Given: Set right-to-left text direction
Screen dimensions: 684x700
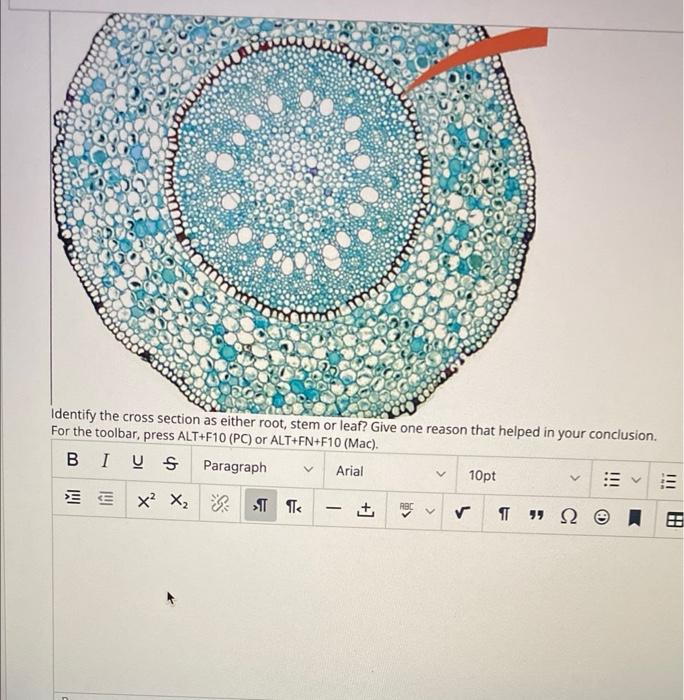Looking at the screenshot, I should point(293,506).
